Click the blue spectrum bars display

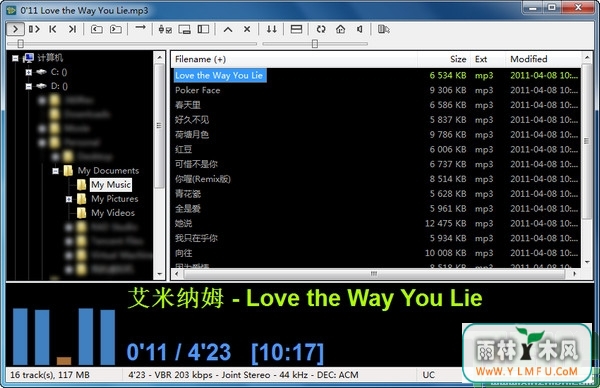click(x=64, y=336)
